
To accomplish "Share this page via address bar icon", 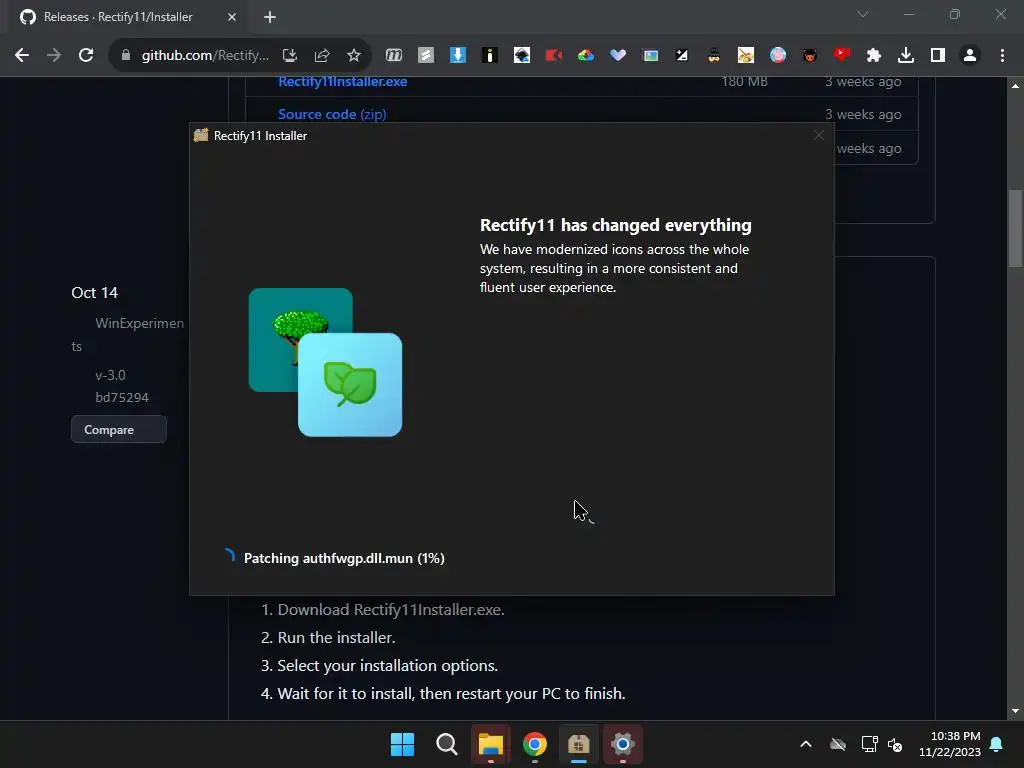I will (322, 56).
